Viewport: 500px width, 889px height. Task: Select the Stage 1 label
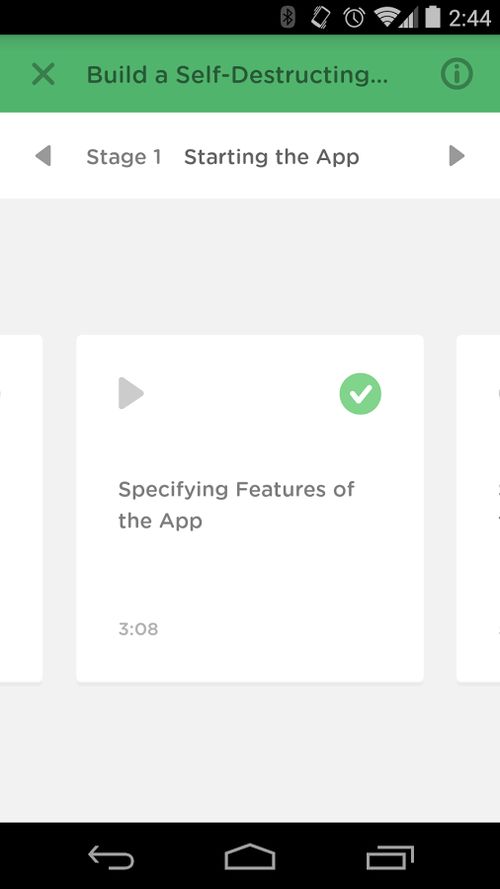(x=124, y=156)
